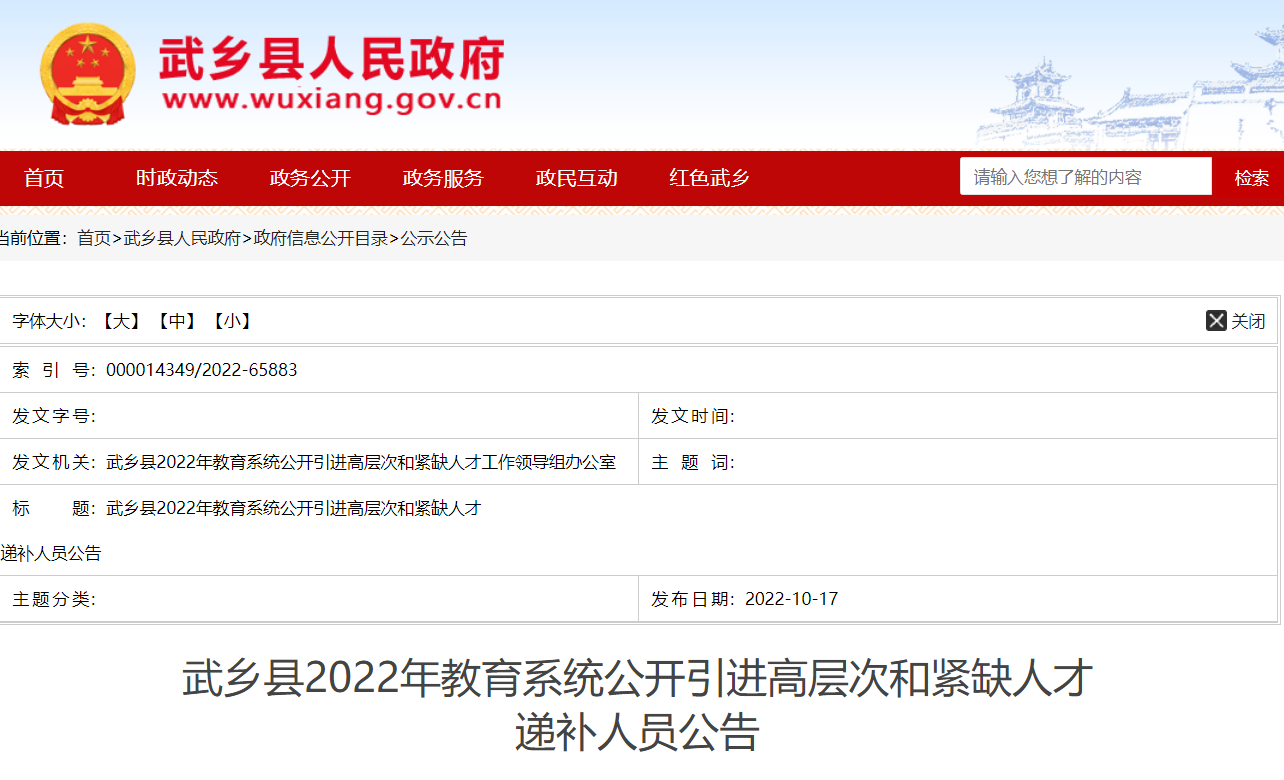Go to 政务公开 section
The height and width of the screenshot is (780, 1284).
(x=310, y=178)
